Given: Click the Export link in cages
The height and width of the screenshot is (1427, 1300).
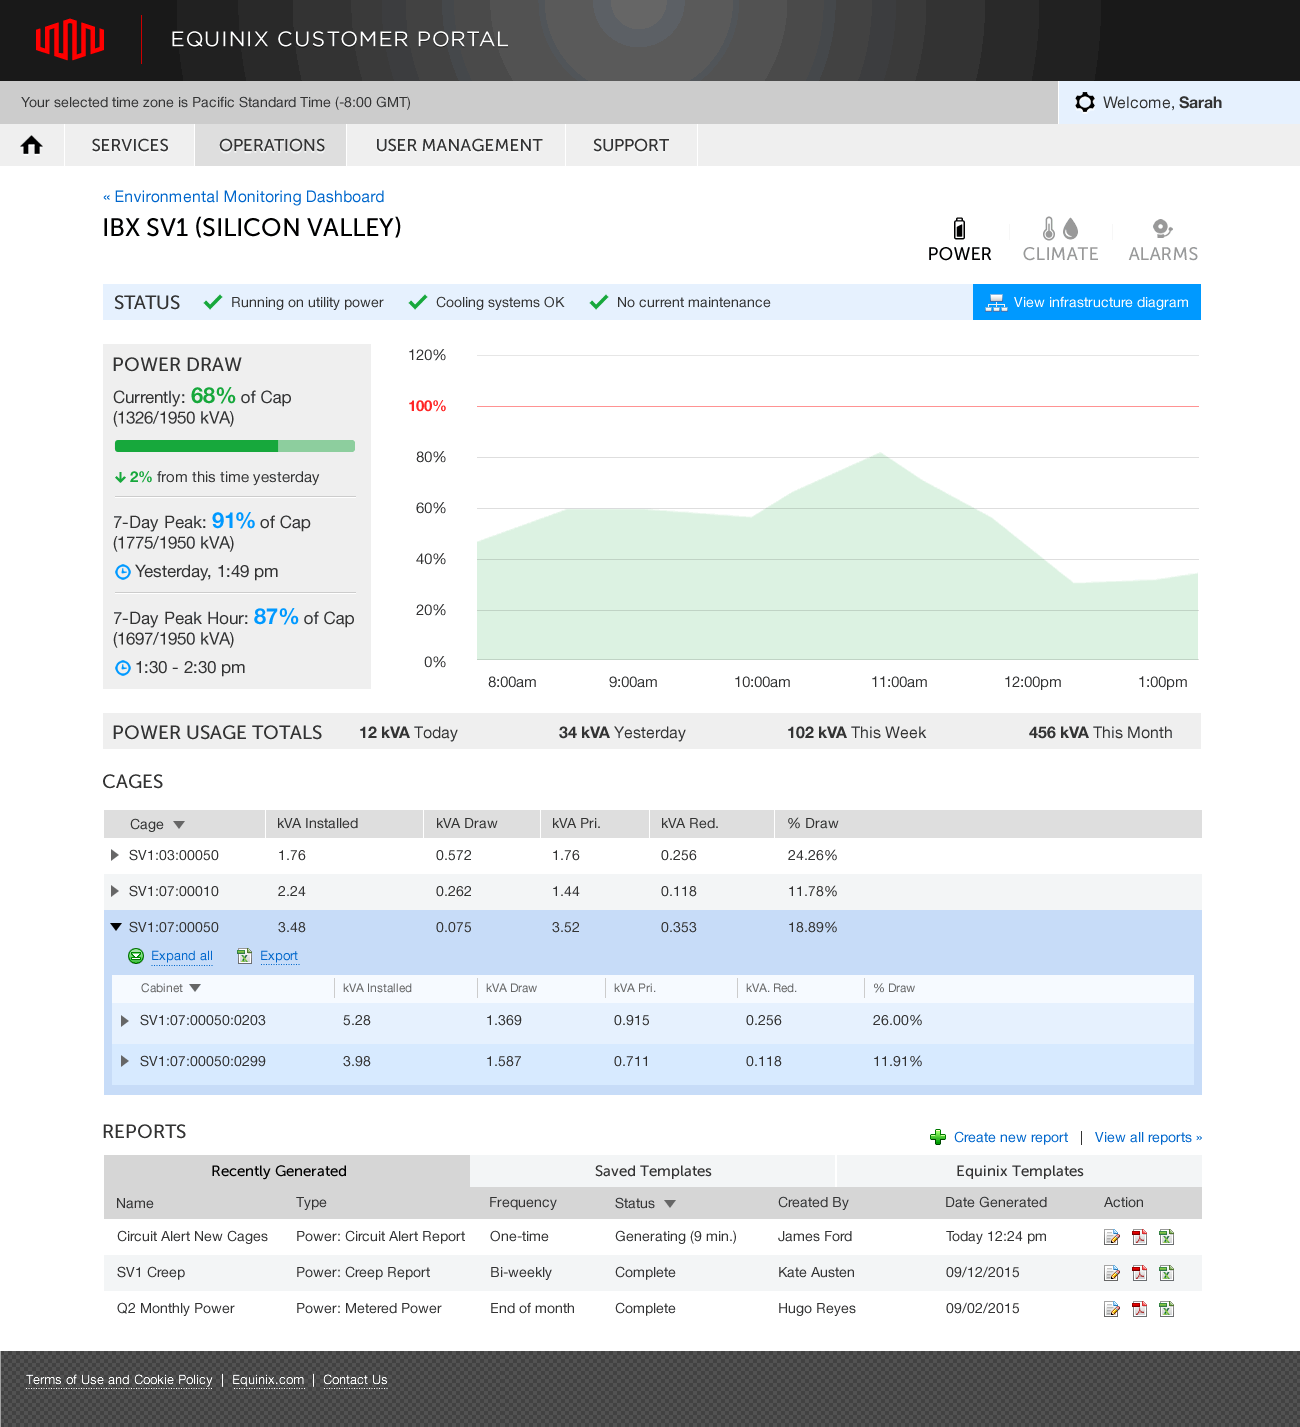Looking at the screenshot, I should click(279, 956).
